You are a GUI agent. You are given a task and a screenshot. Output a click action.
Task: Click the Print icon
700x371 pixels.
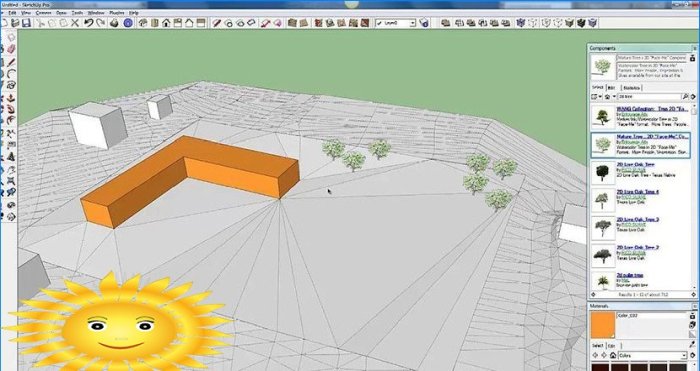[x=114, y=23]
